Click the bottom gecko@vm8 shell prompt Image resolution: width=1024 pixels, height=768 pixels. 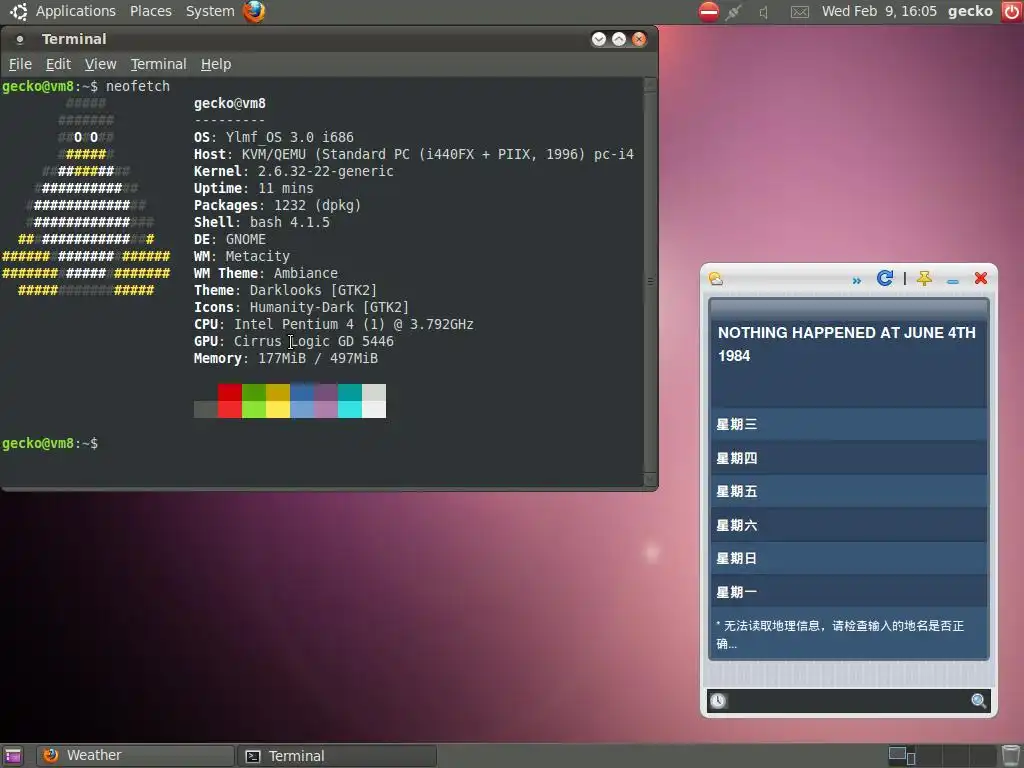click(50, 443)
